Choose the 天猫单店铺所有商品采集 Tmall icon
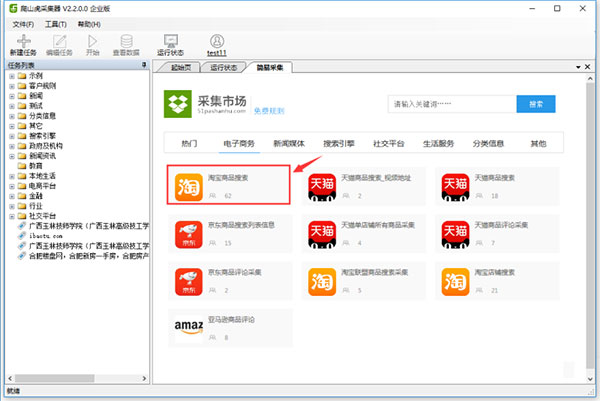Screen dimensions: 600x401 click(x=322, y=234)
